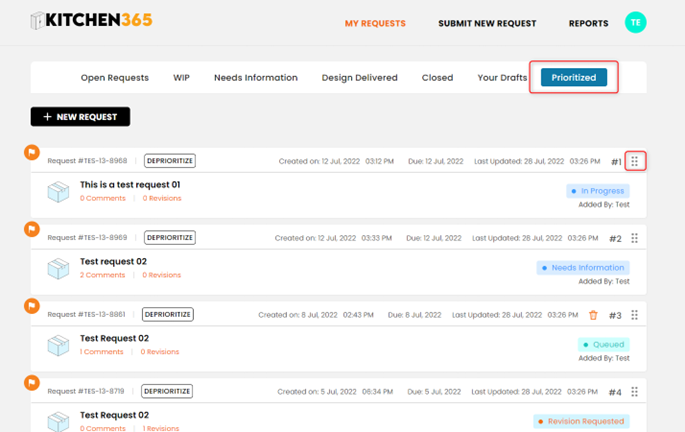Click box icon of 'This is a test request 01'
The width and height of the screenshot is (685, 432).
58,192
